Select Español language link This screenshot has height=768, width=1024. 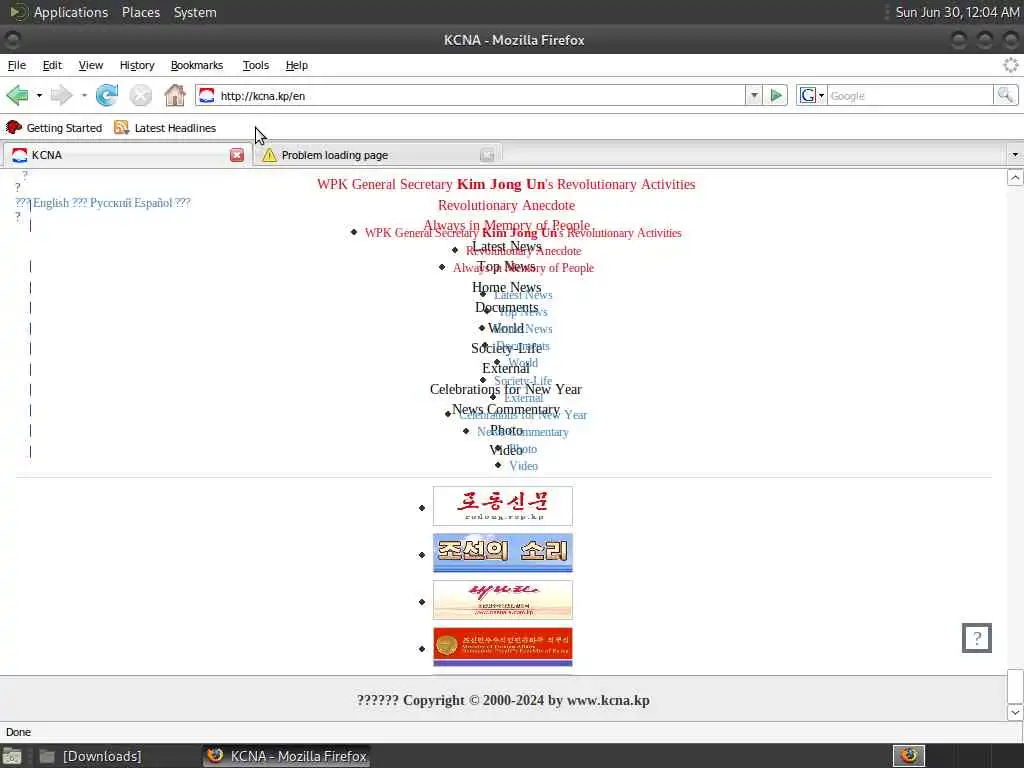(x=153, y=202)
